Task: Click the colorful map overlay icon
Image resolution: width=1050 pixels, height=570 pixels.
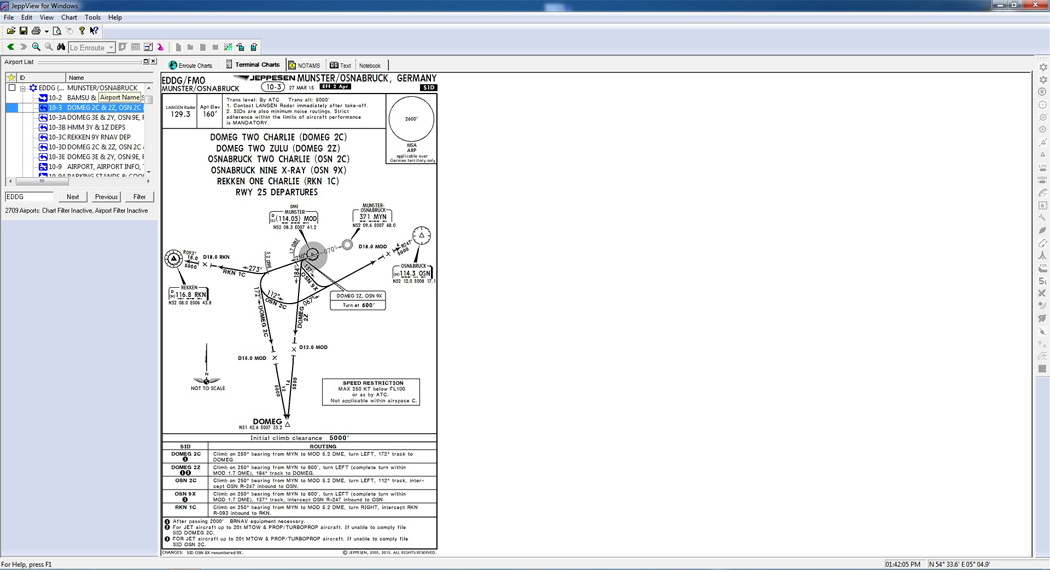Action: 228,47
